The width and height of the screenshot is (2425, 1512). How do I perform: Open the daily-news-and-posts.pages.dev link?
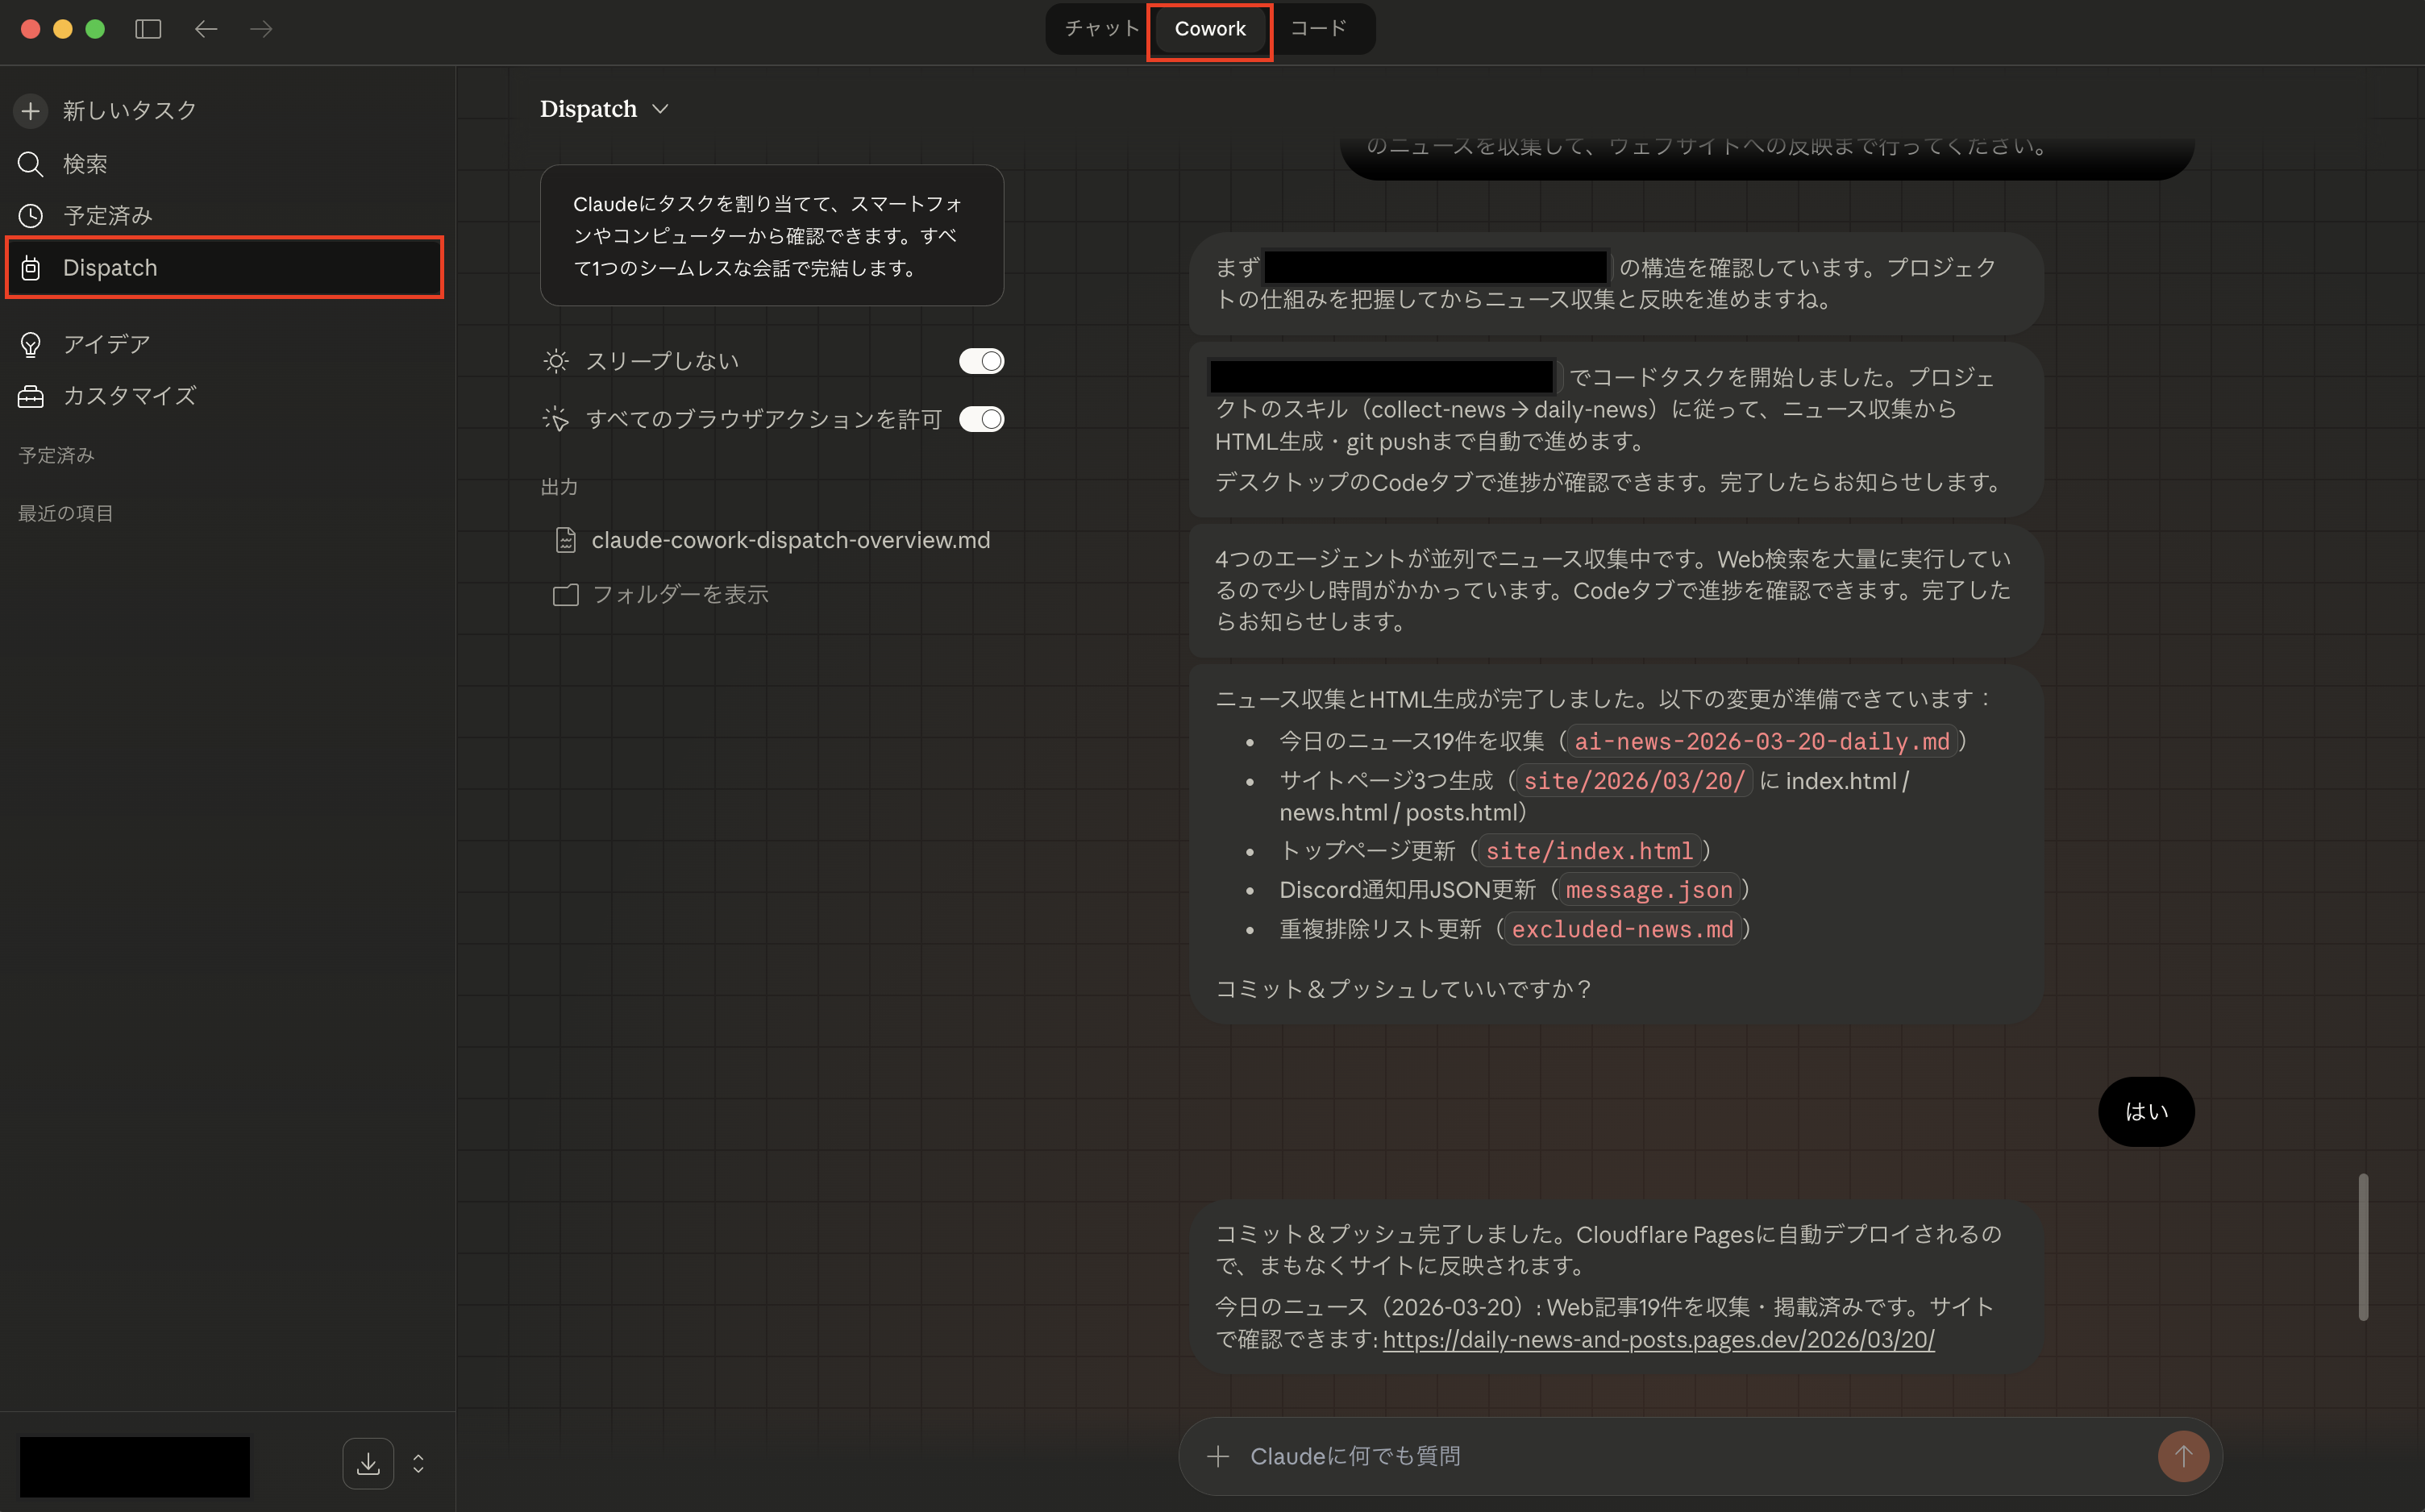(1658, 1339)
